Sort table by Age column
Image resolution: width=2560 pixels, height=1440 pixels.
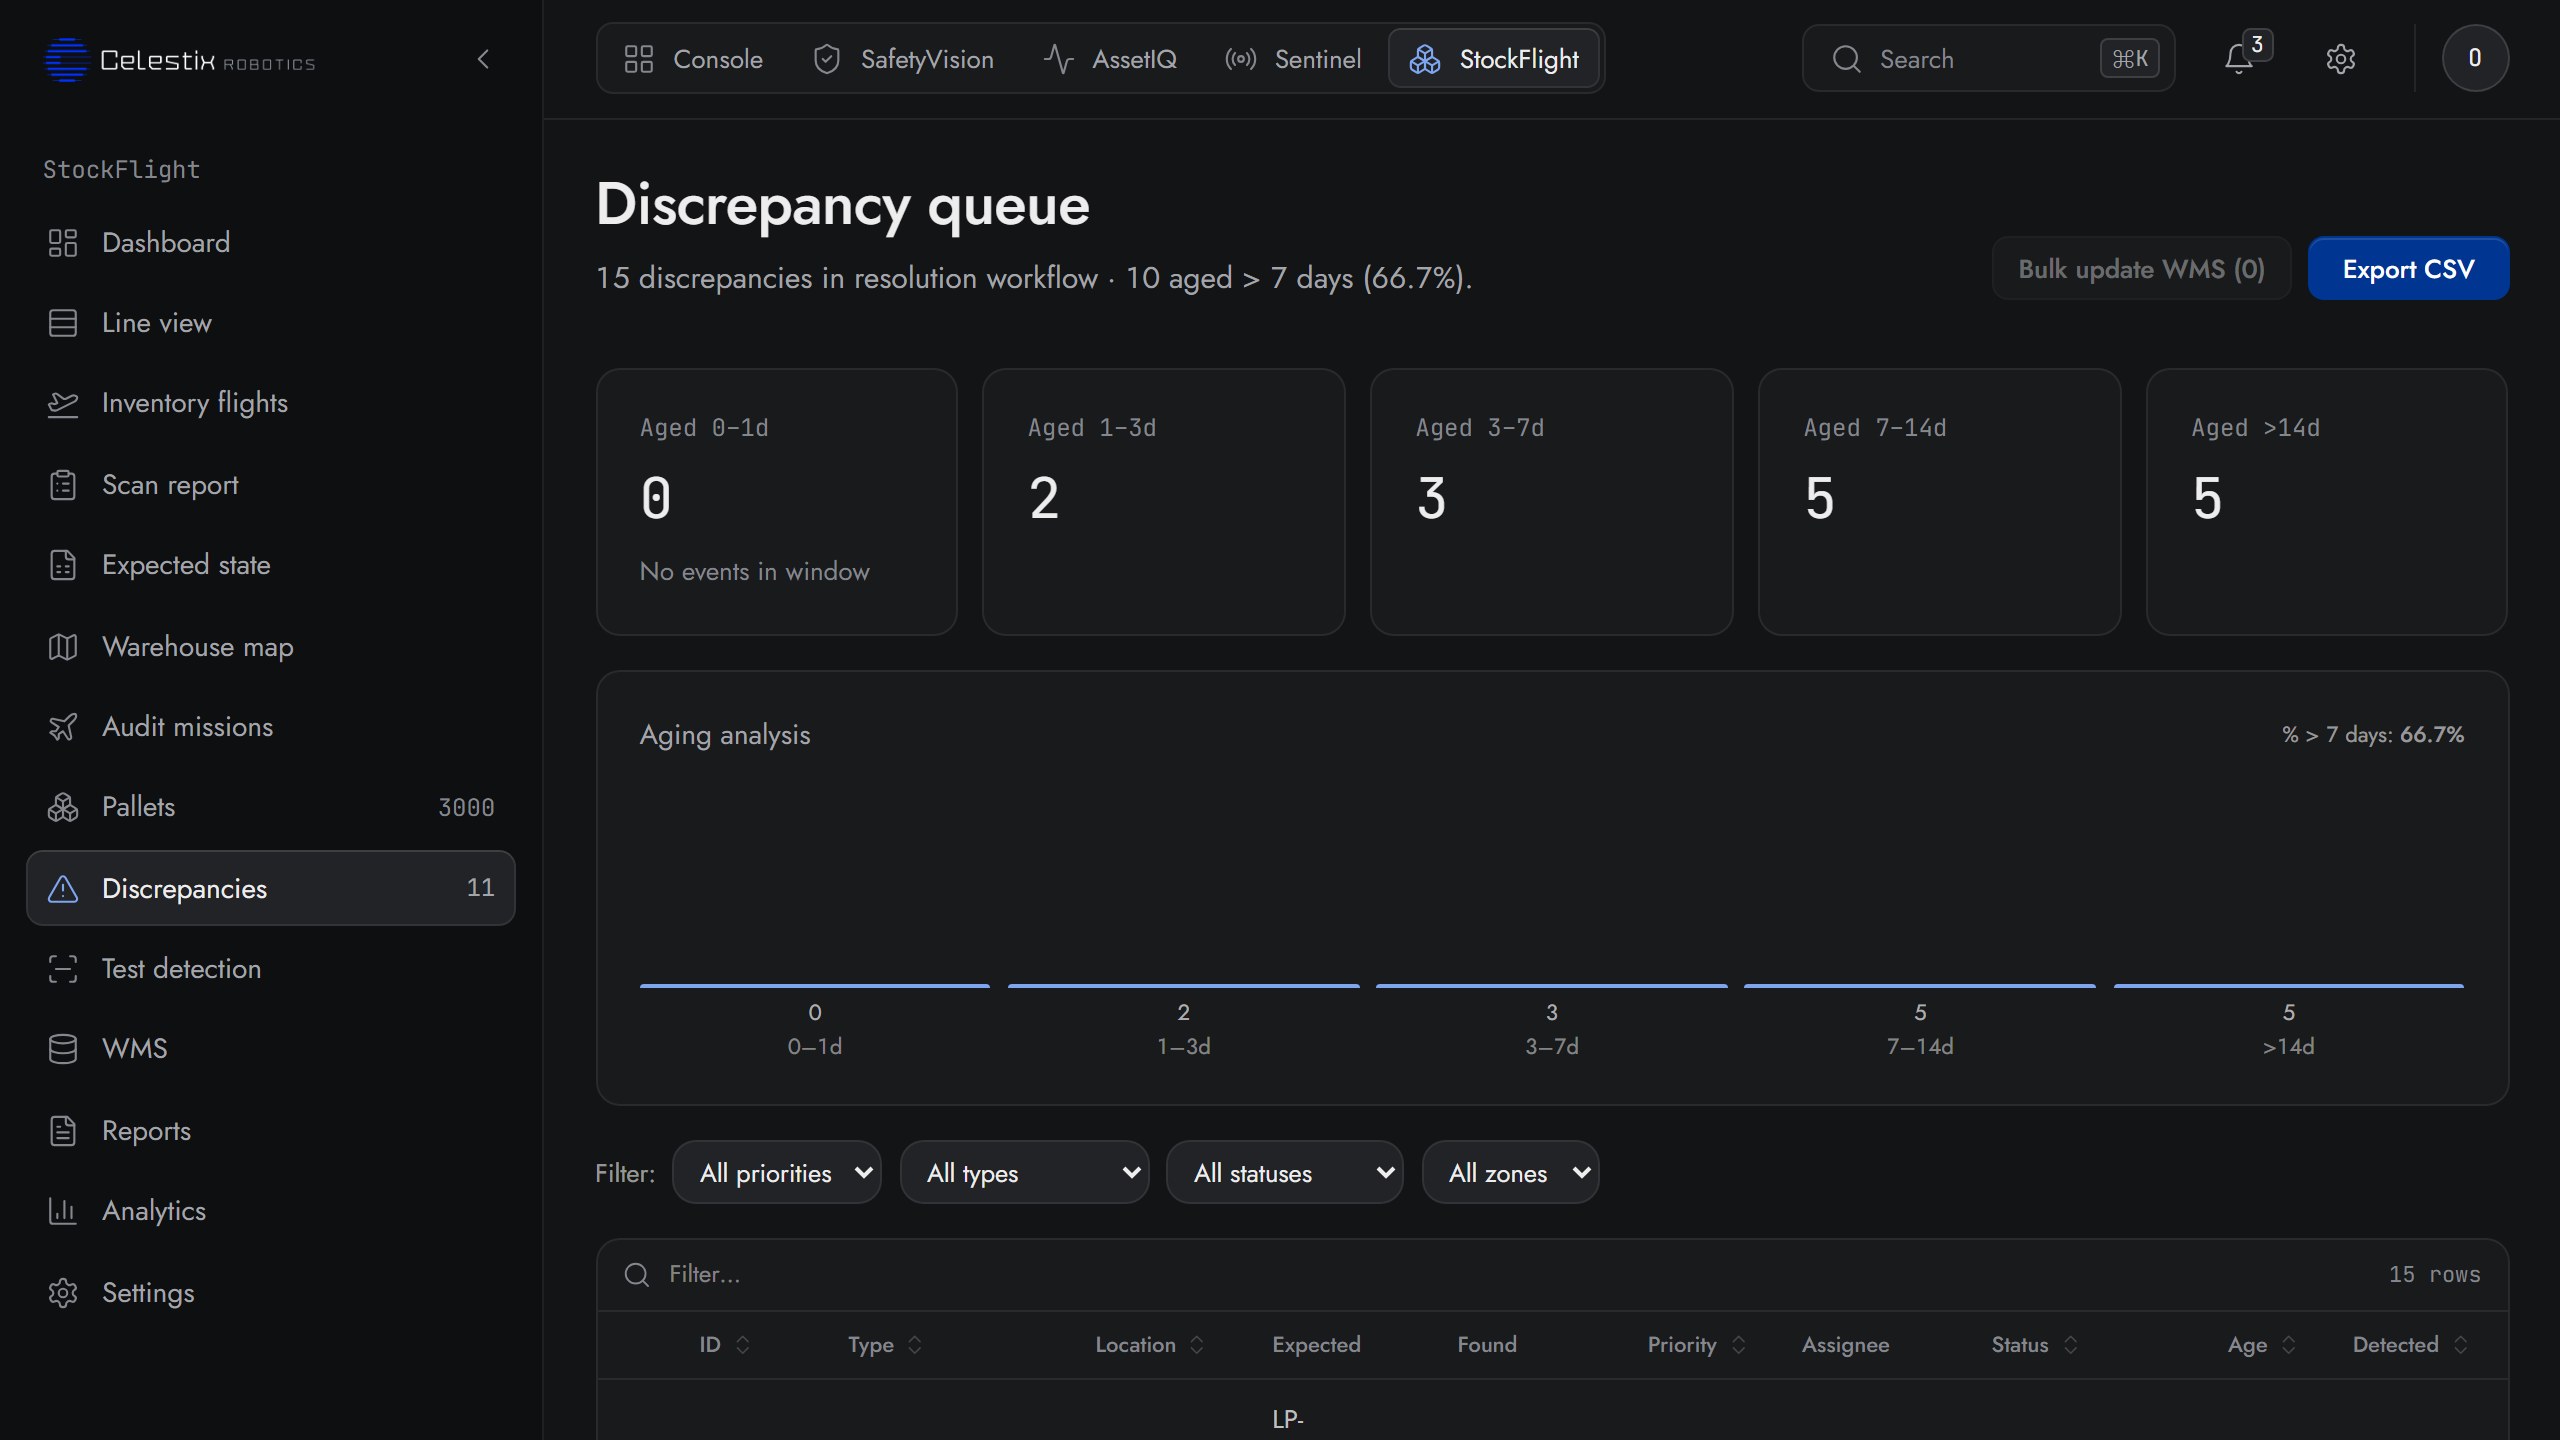tap(2261, 1345)
